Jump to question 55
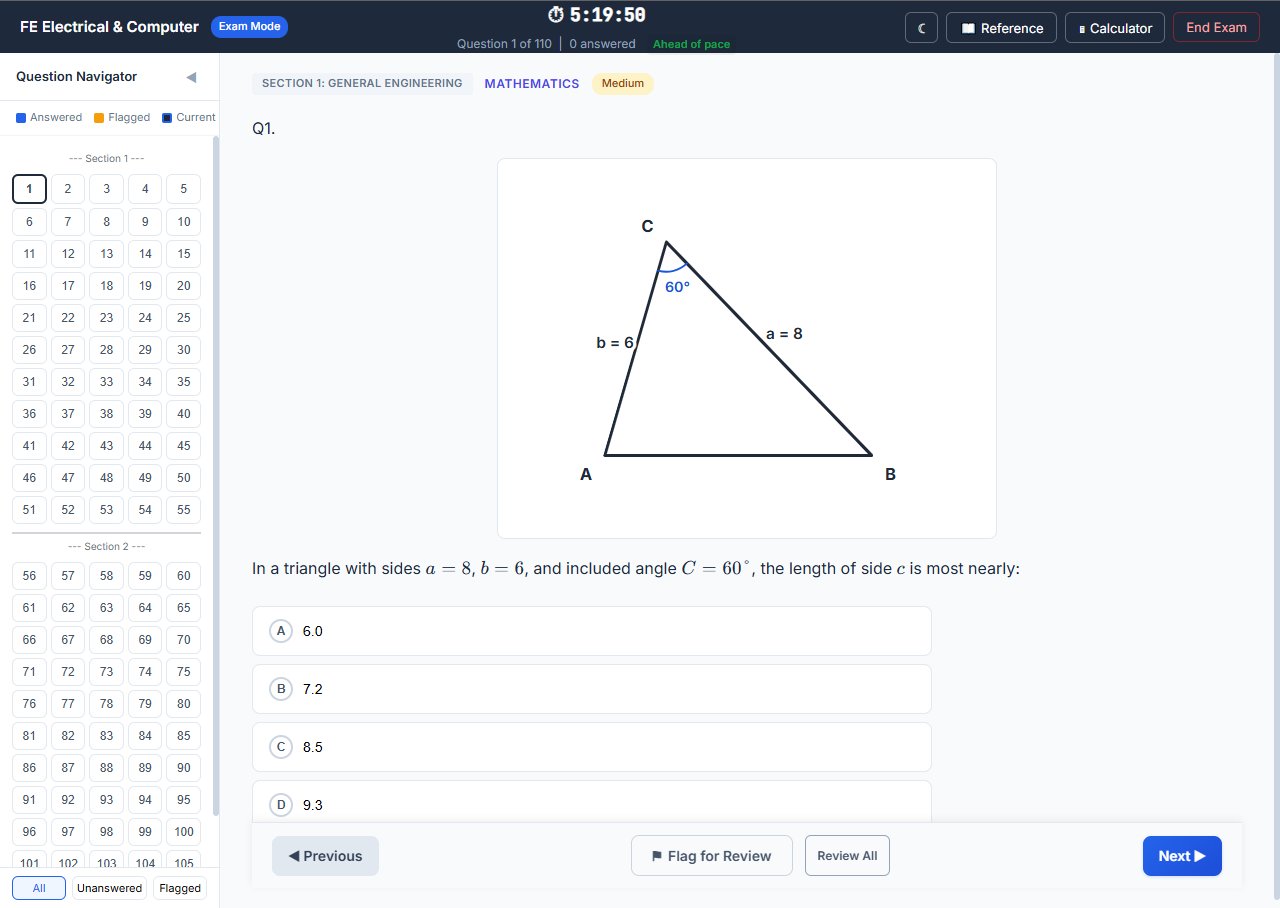Viewport: 1280px width, 908px height. [x=184, y=510]
